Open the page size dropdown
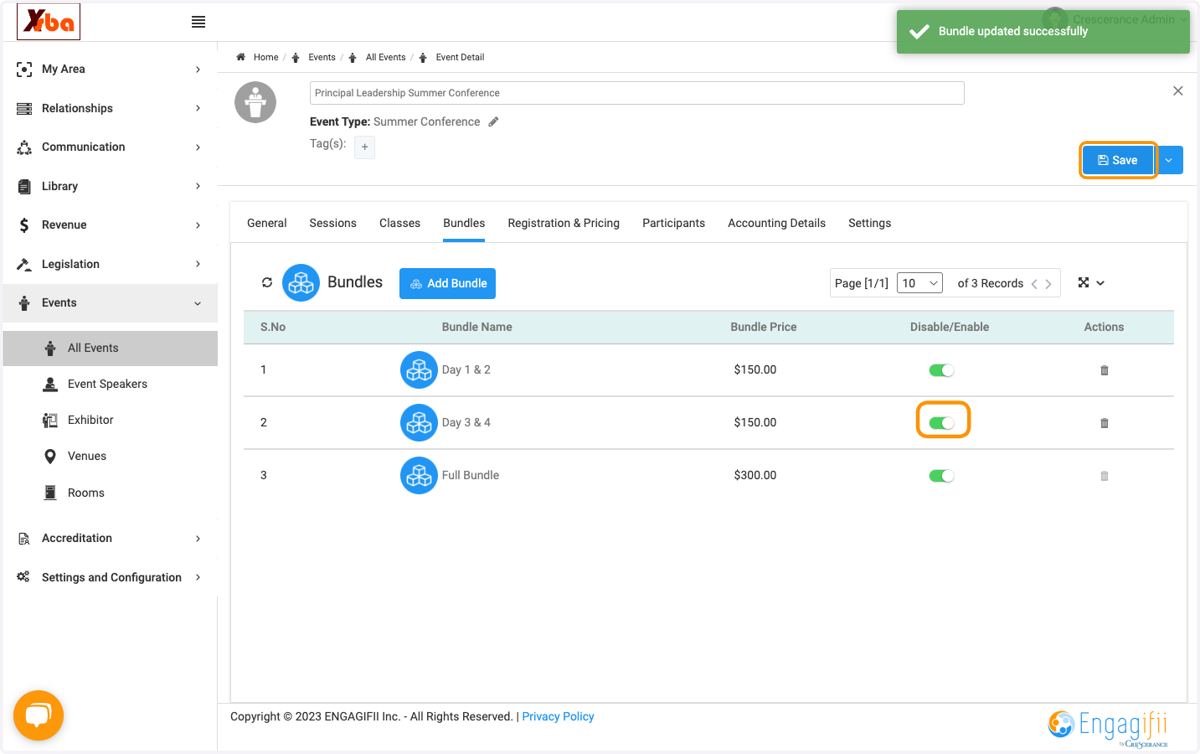 coord(920,283)
